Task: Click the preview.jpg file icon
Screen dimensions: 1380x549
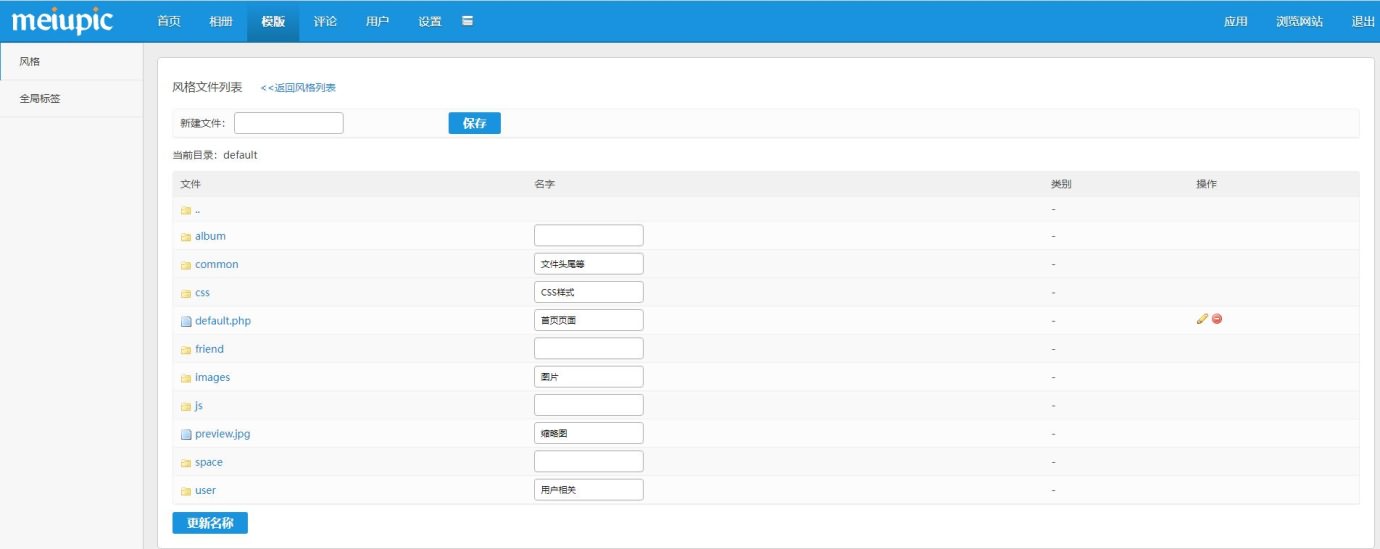Action: 185,434
